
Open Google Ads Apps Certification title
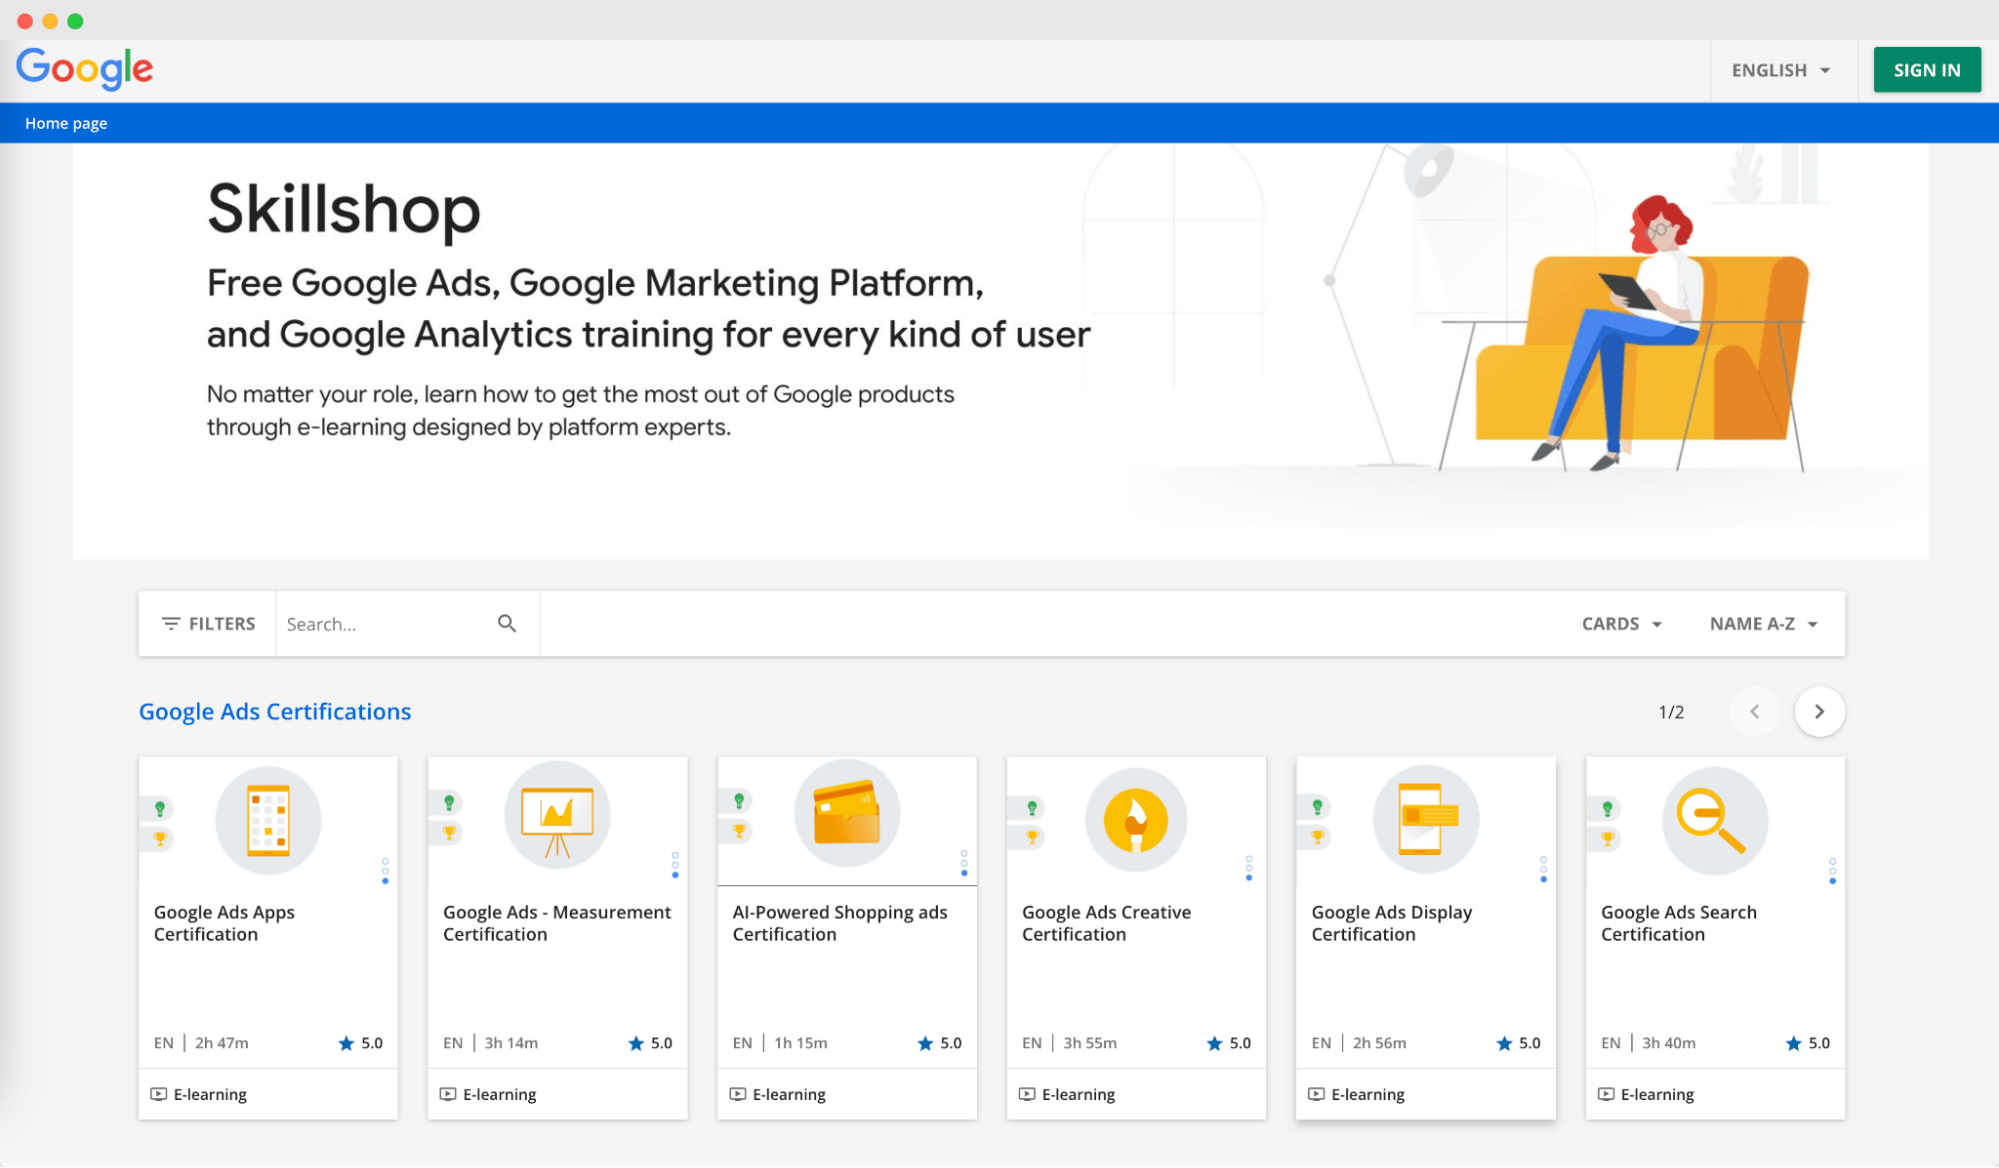pos(224,923)
